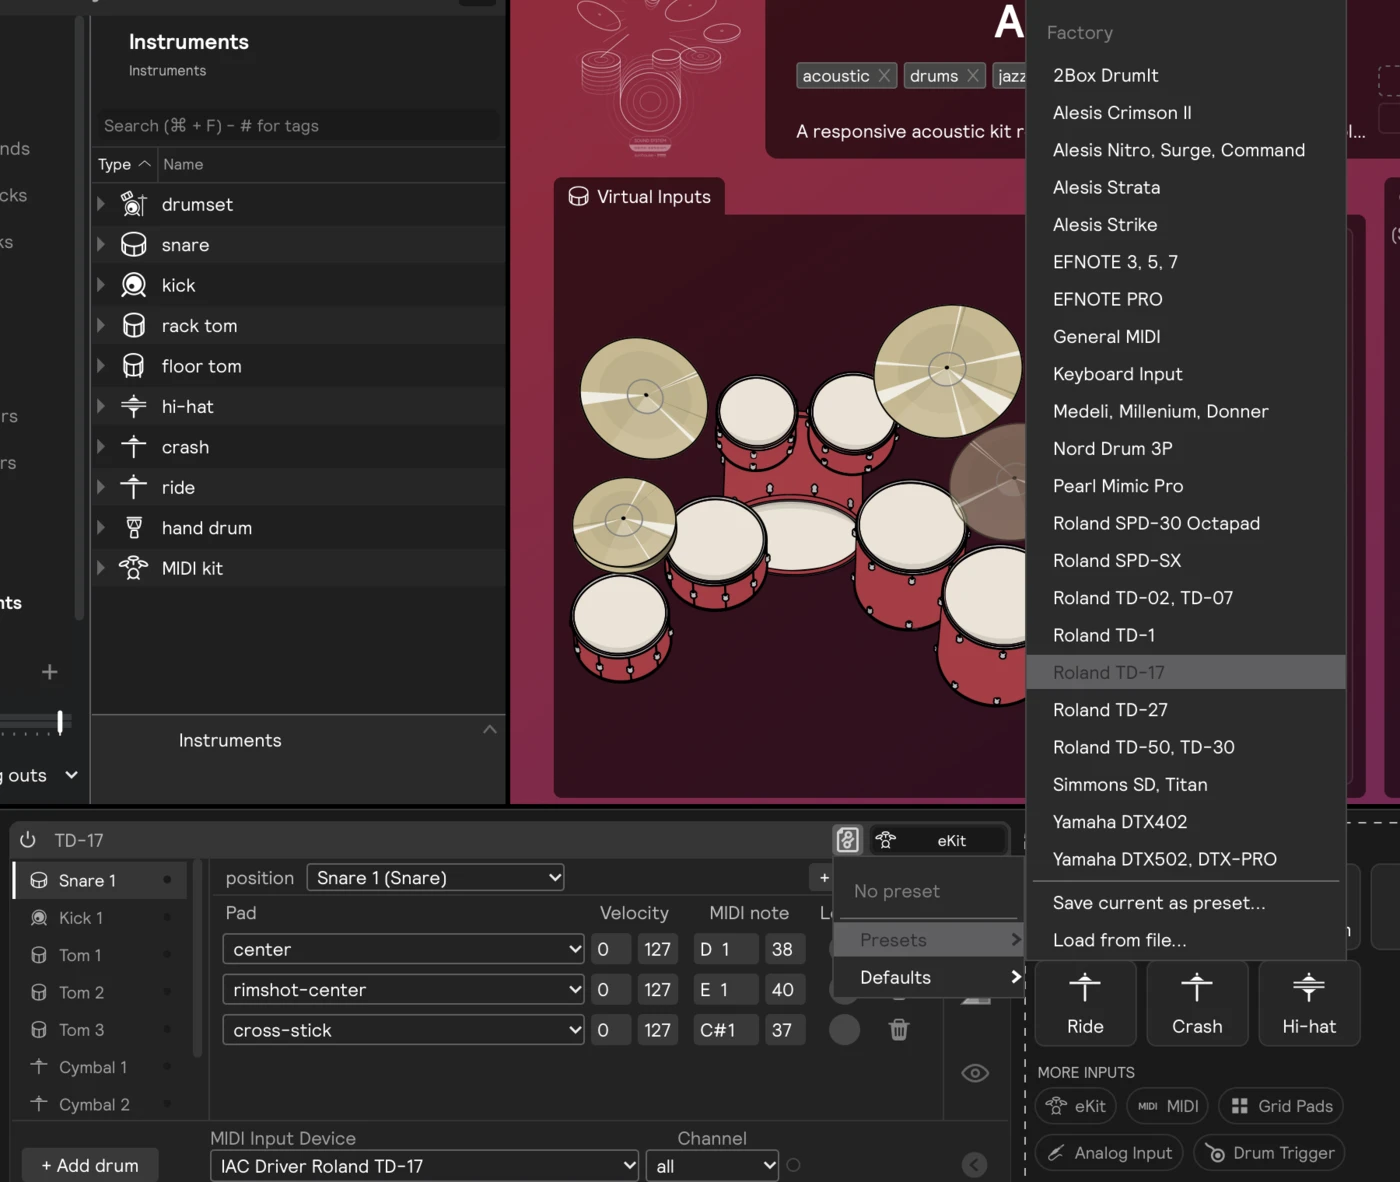Click the plus icon in the left sidebar
Viewport: 1400px width, 1182px height.
click(49, 672)
